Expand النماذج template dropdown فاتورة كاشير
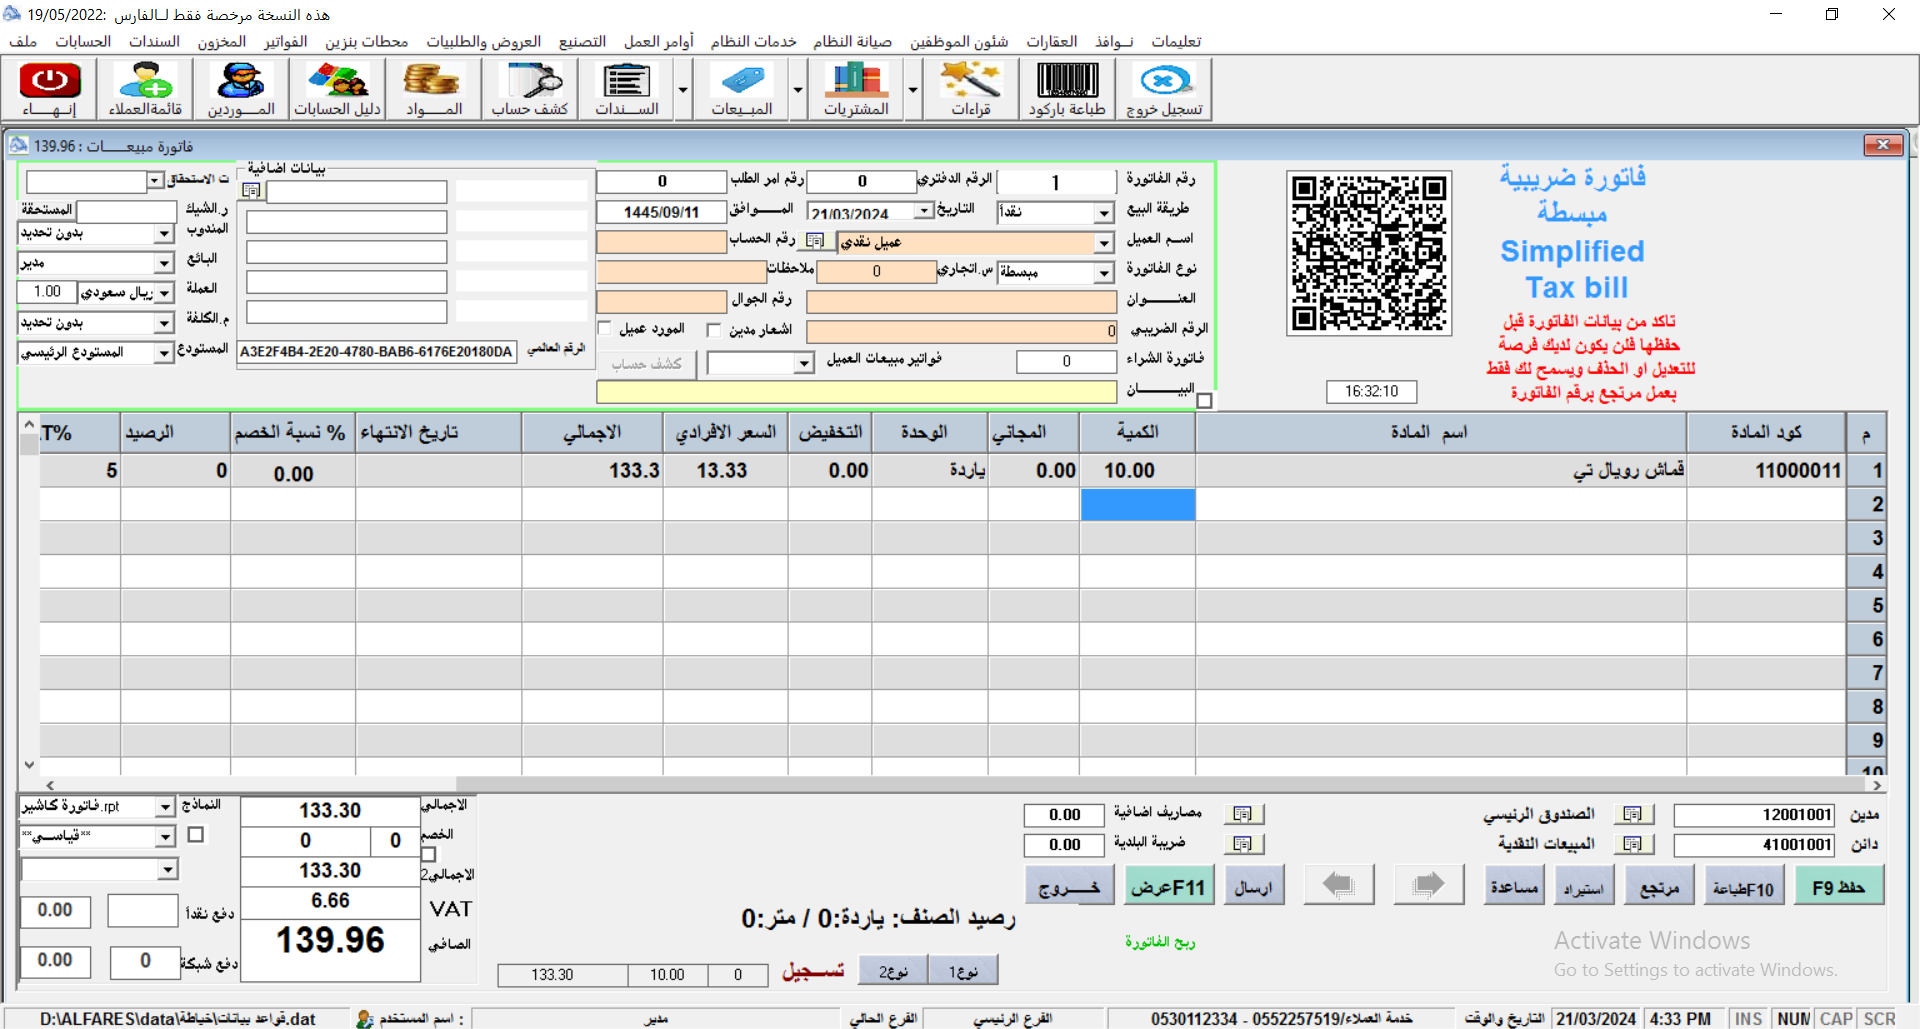 (166, 807)
